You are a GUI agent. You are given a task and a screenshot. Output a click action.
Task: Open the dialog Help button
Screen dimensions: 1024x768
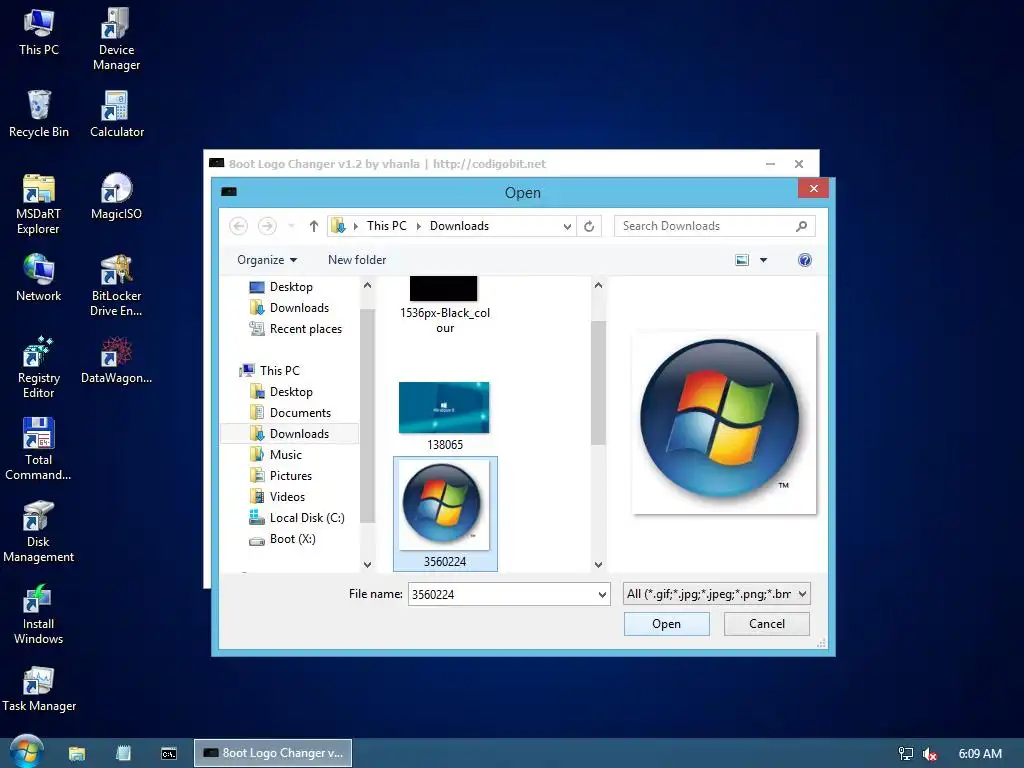click(805, 260)
